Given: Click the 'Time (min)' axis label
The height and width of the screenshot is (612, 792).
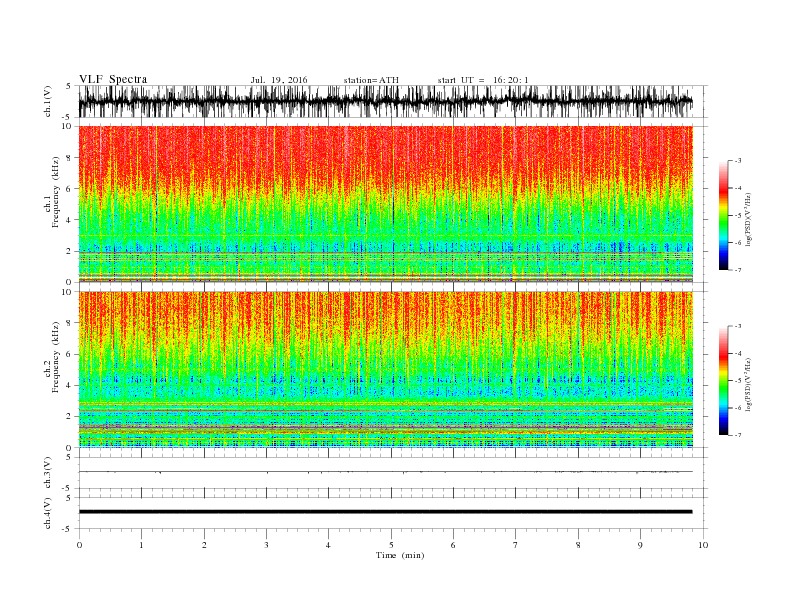Looking at the screenshot, I should 400,555.
